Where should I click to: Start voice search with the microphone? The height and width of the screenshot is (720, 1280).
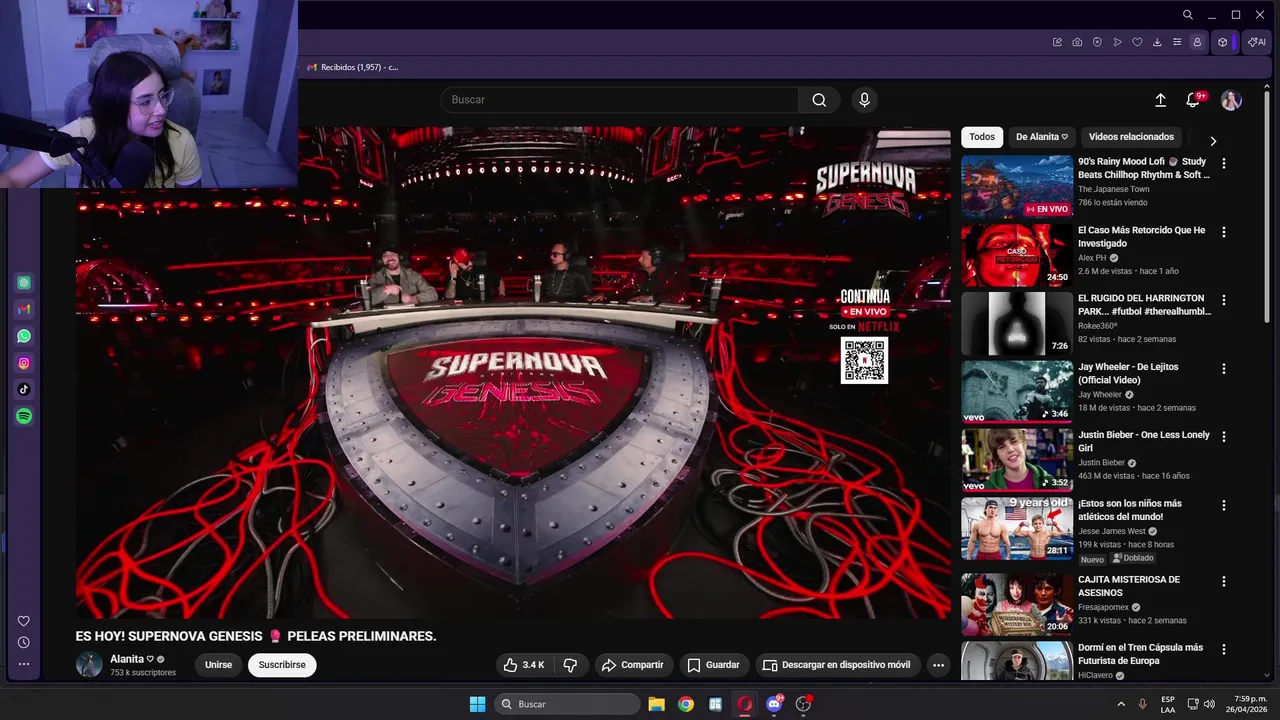865,100
